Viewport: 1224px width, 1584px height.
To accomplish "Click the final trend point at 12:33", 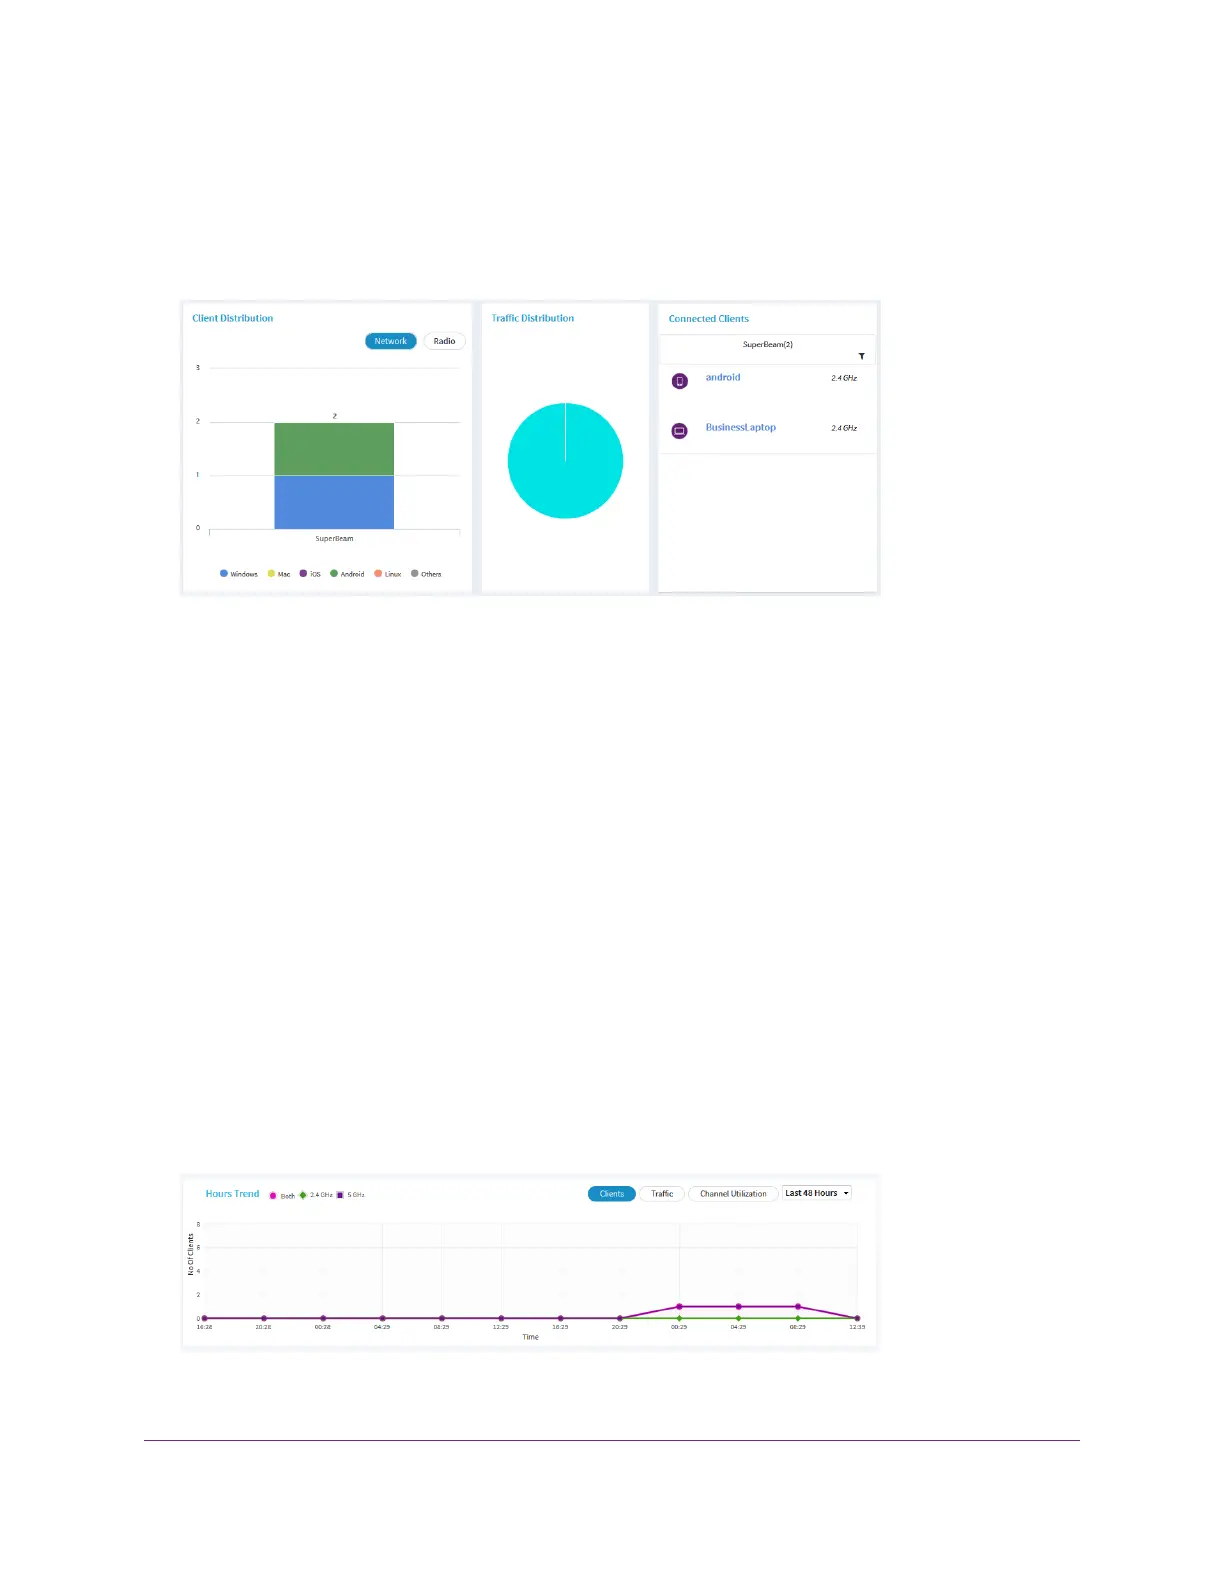I will click(x=857, y=1318).
